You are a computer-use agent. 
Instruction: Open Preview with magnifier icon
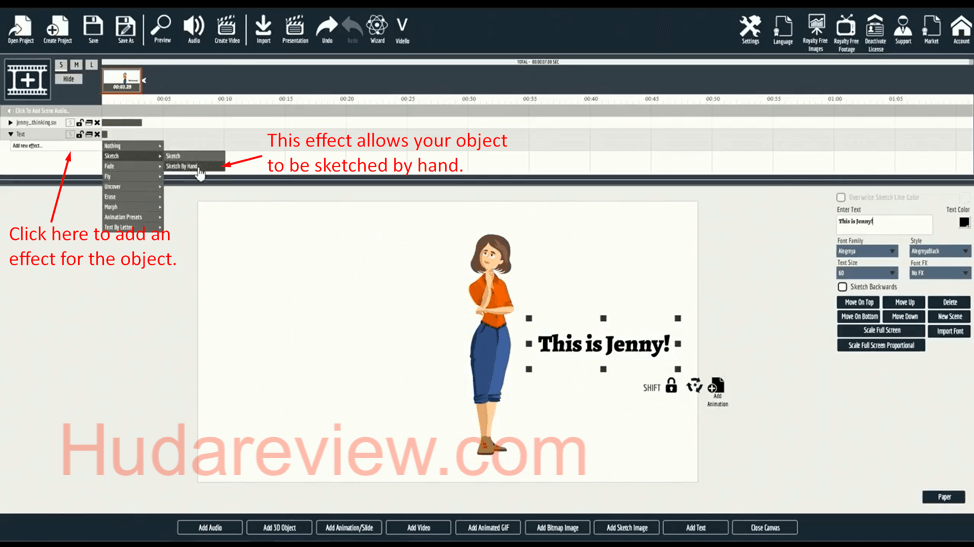(x=162, y=29)
